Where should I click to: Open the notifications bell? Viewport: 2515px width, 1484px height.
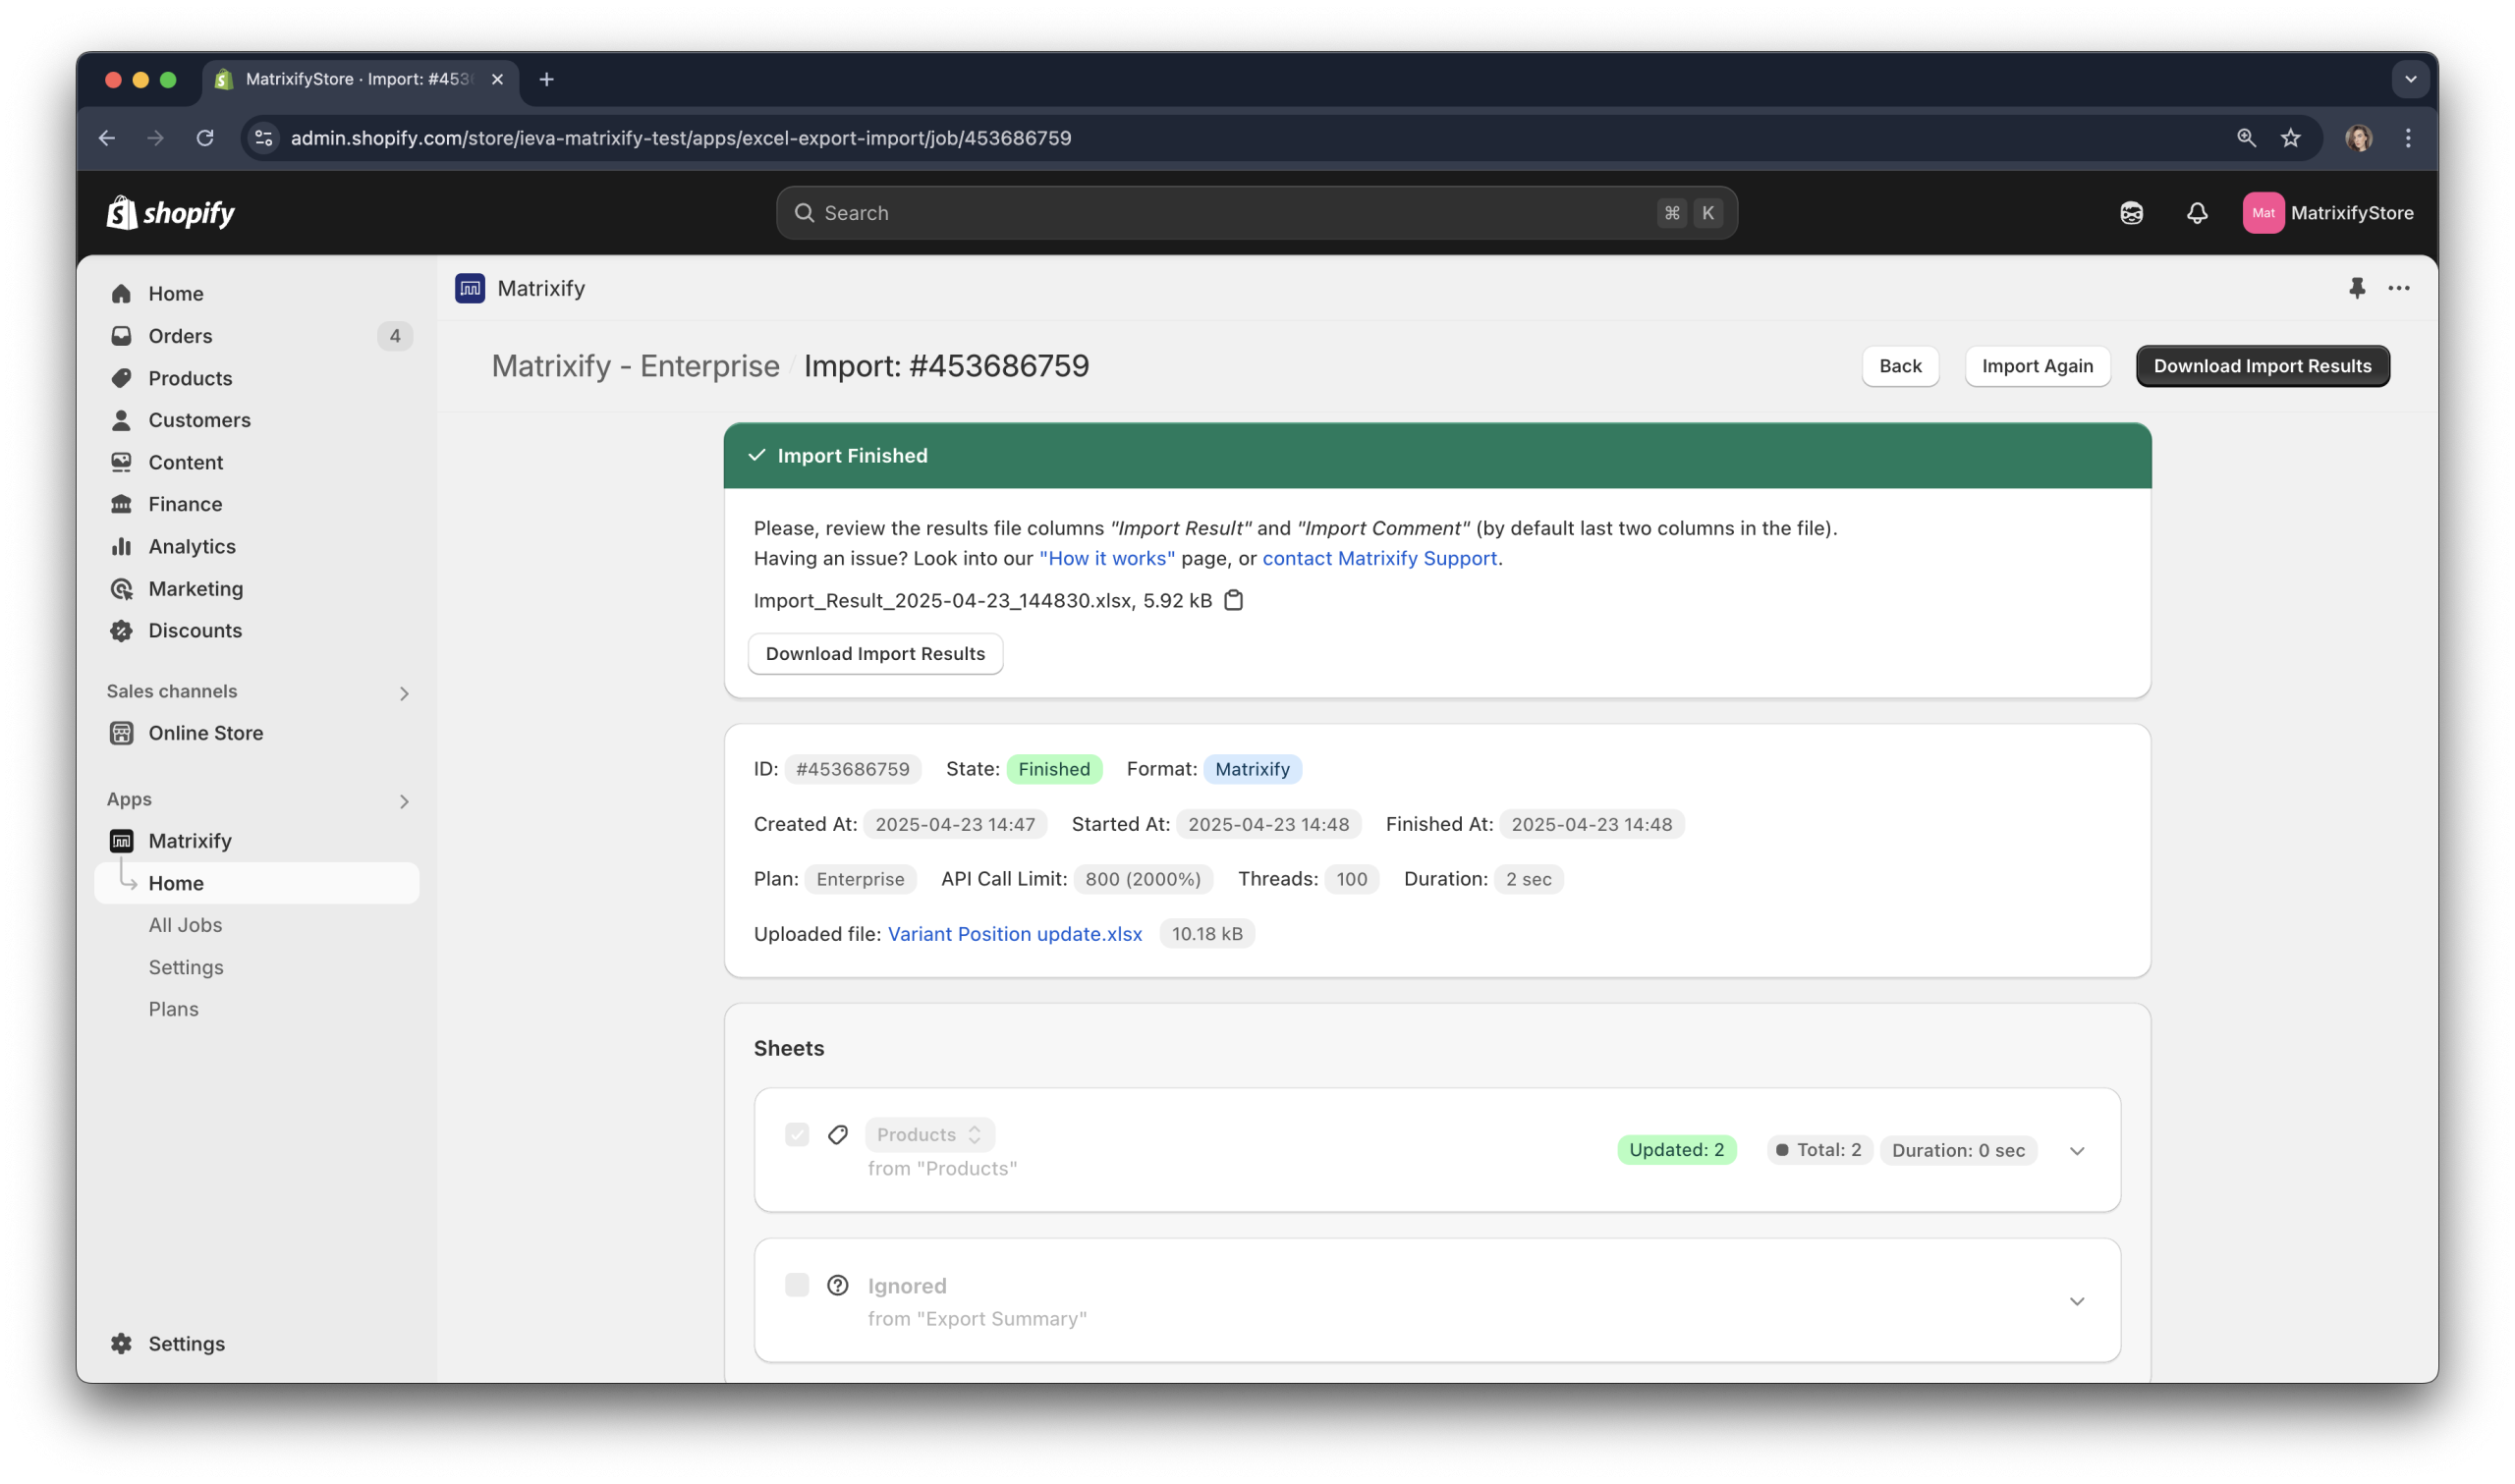(2196, 213)
